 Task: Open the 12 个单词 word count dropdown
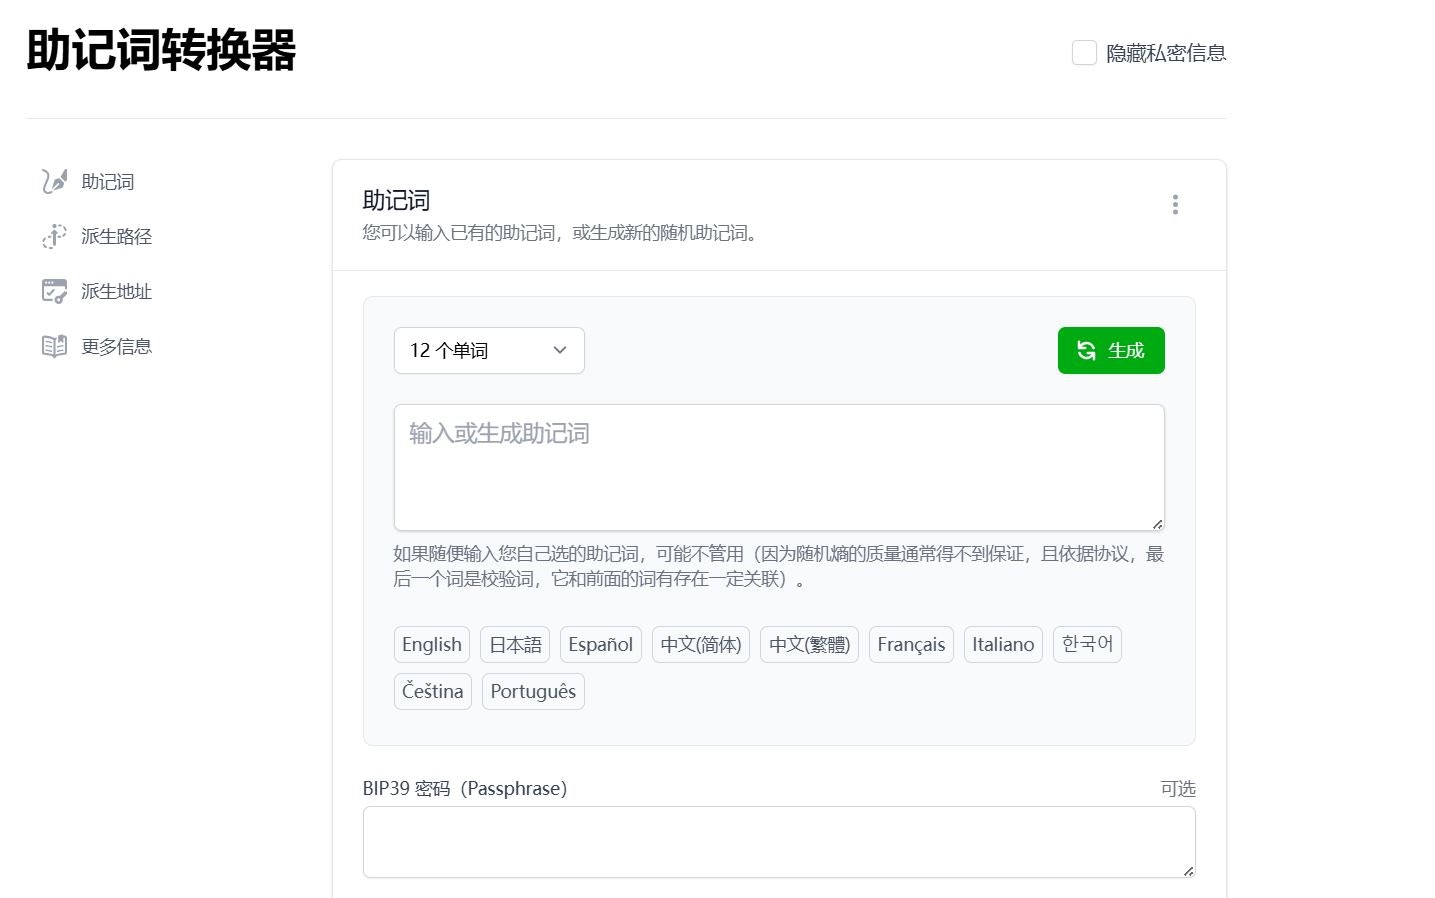pos(488,350)
